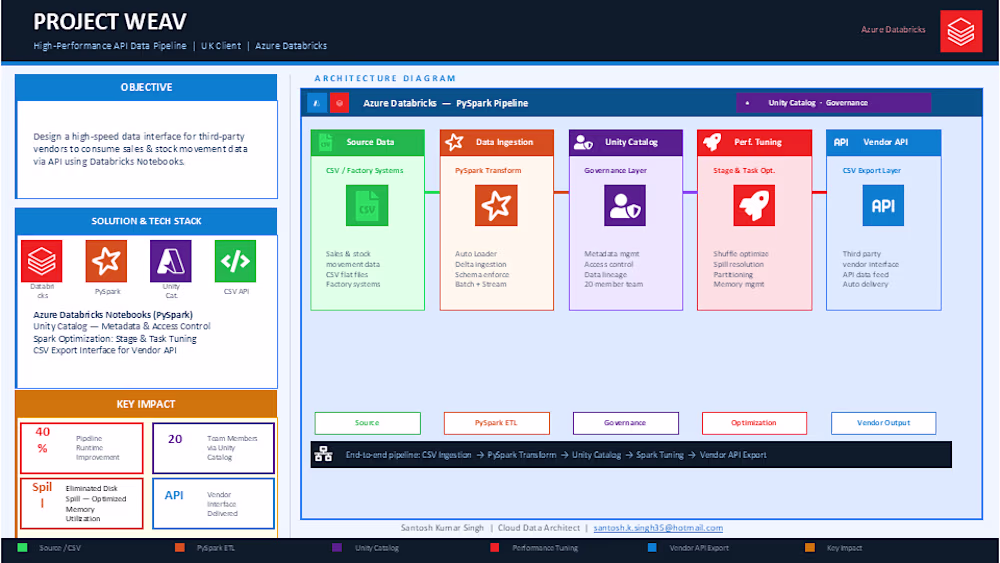Click the CSV API code icon in Tech Stack
This screenshot has width=1000, height=563.
235,261
